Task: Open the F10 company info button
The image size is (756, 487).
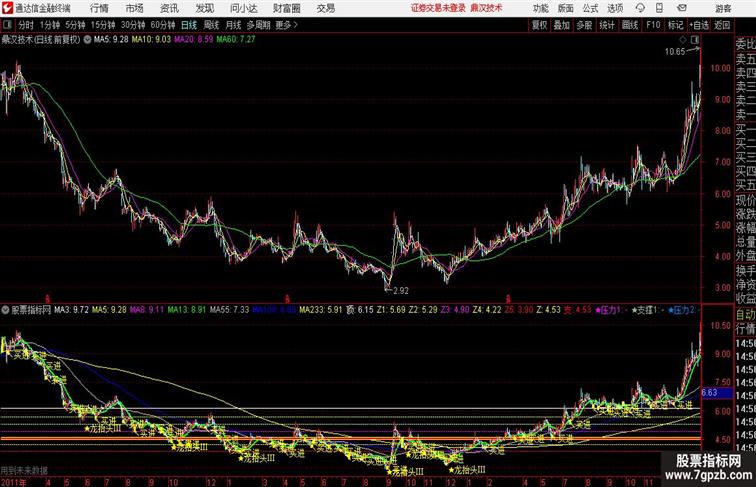Action: tap(653, 25)
